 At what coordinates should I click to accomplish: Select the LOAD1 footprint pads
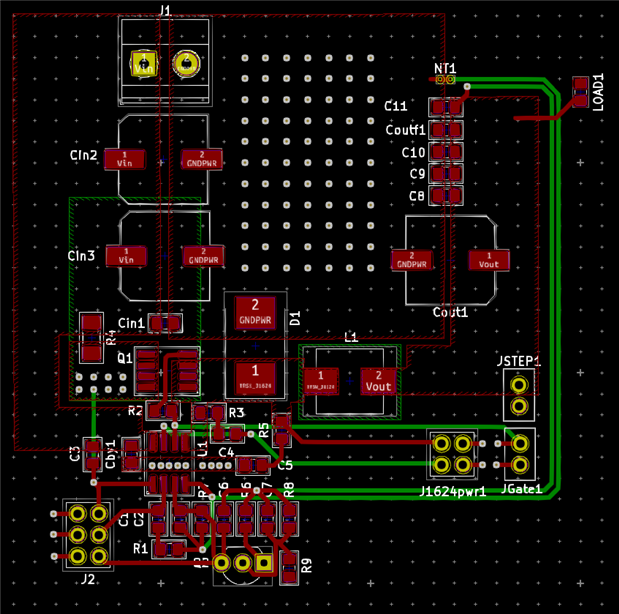click(x=580, y=92)
